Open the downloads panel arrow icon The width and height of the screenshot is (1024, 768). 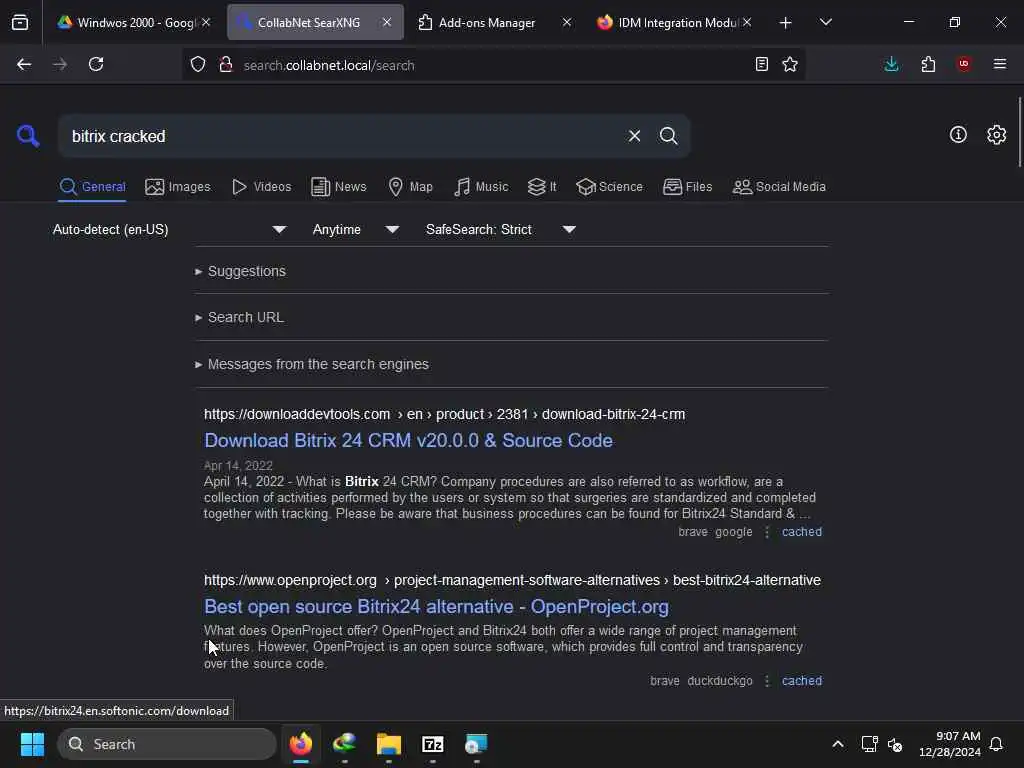(x=891, y=64)
